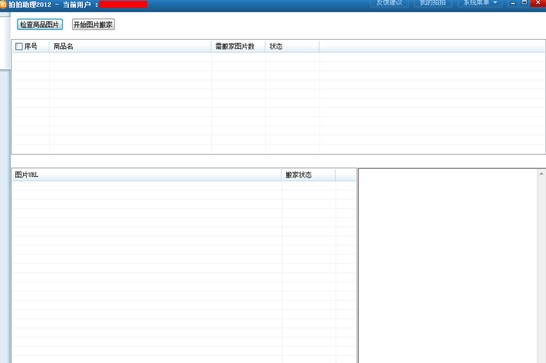
Task: Click the 检查商品图片 button
Action: (x=40, y=24)
